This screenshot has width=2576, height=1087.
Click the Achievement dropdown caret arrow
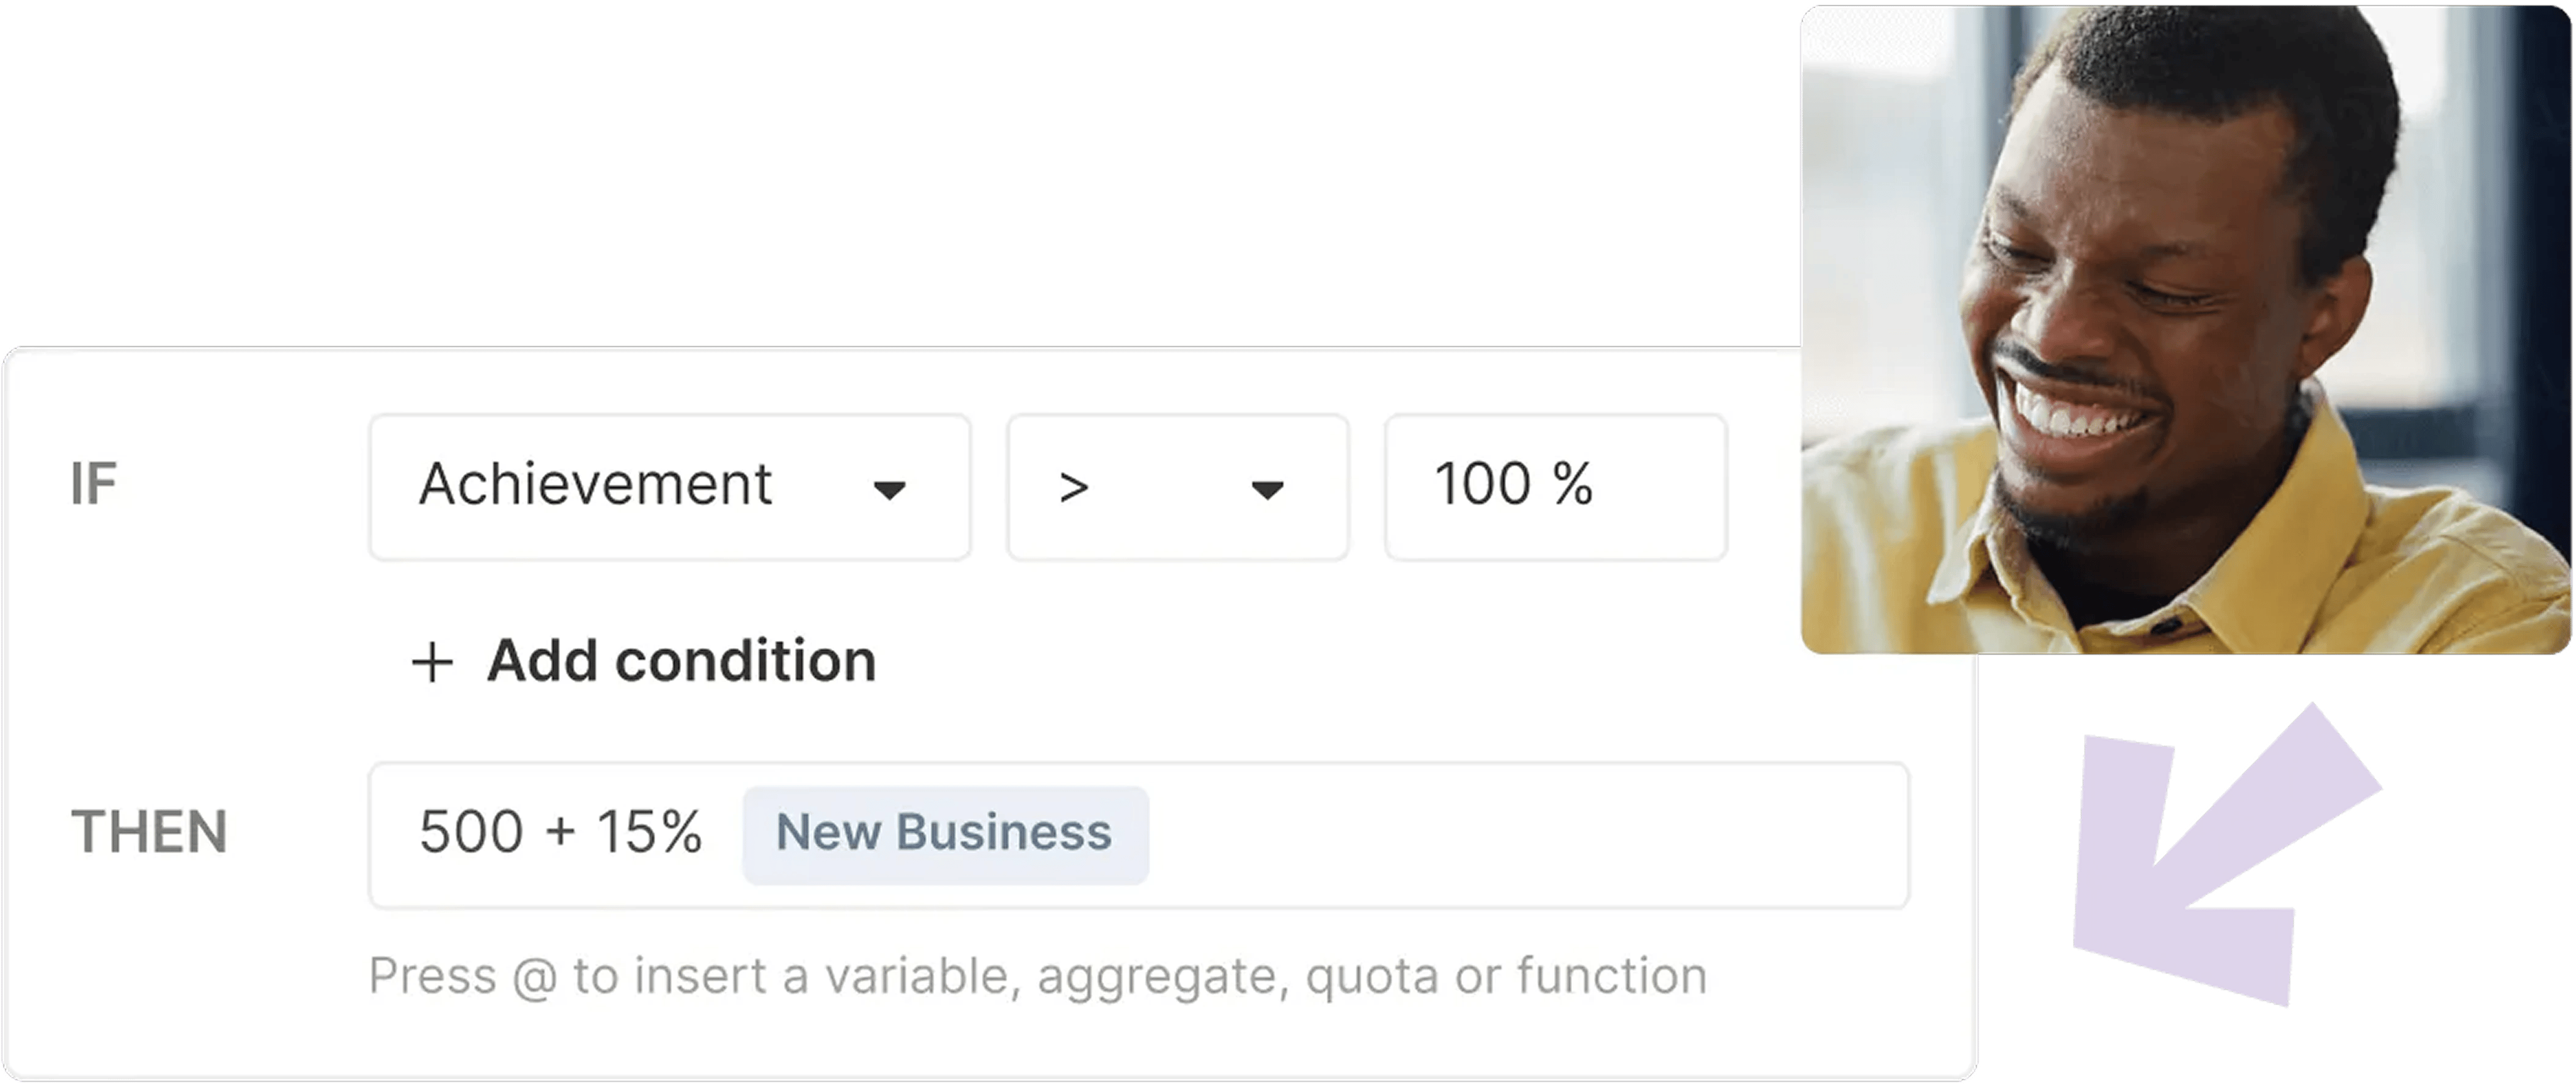pos(888,490)
